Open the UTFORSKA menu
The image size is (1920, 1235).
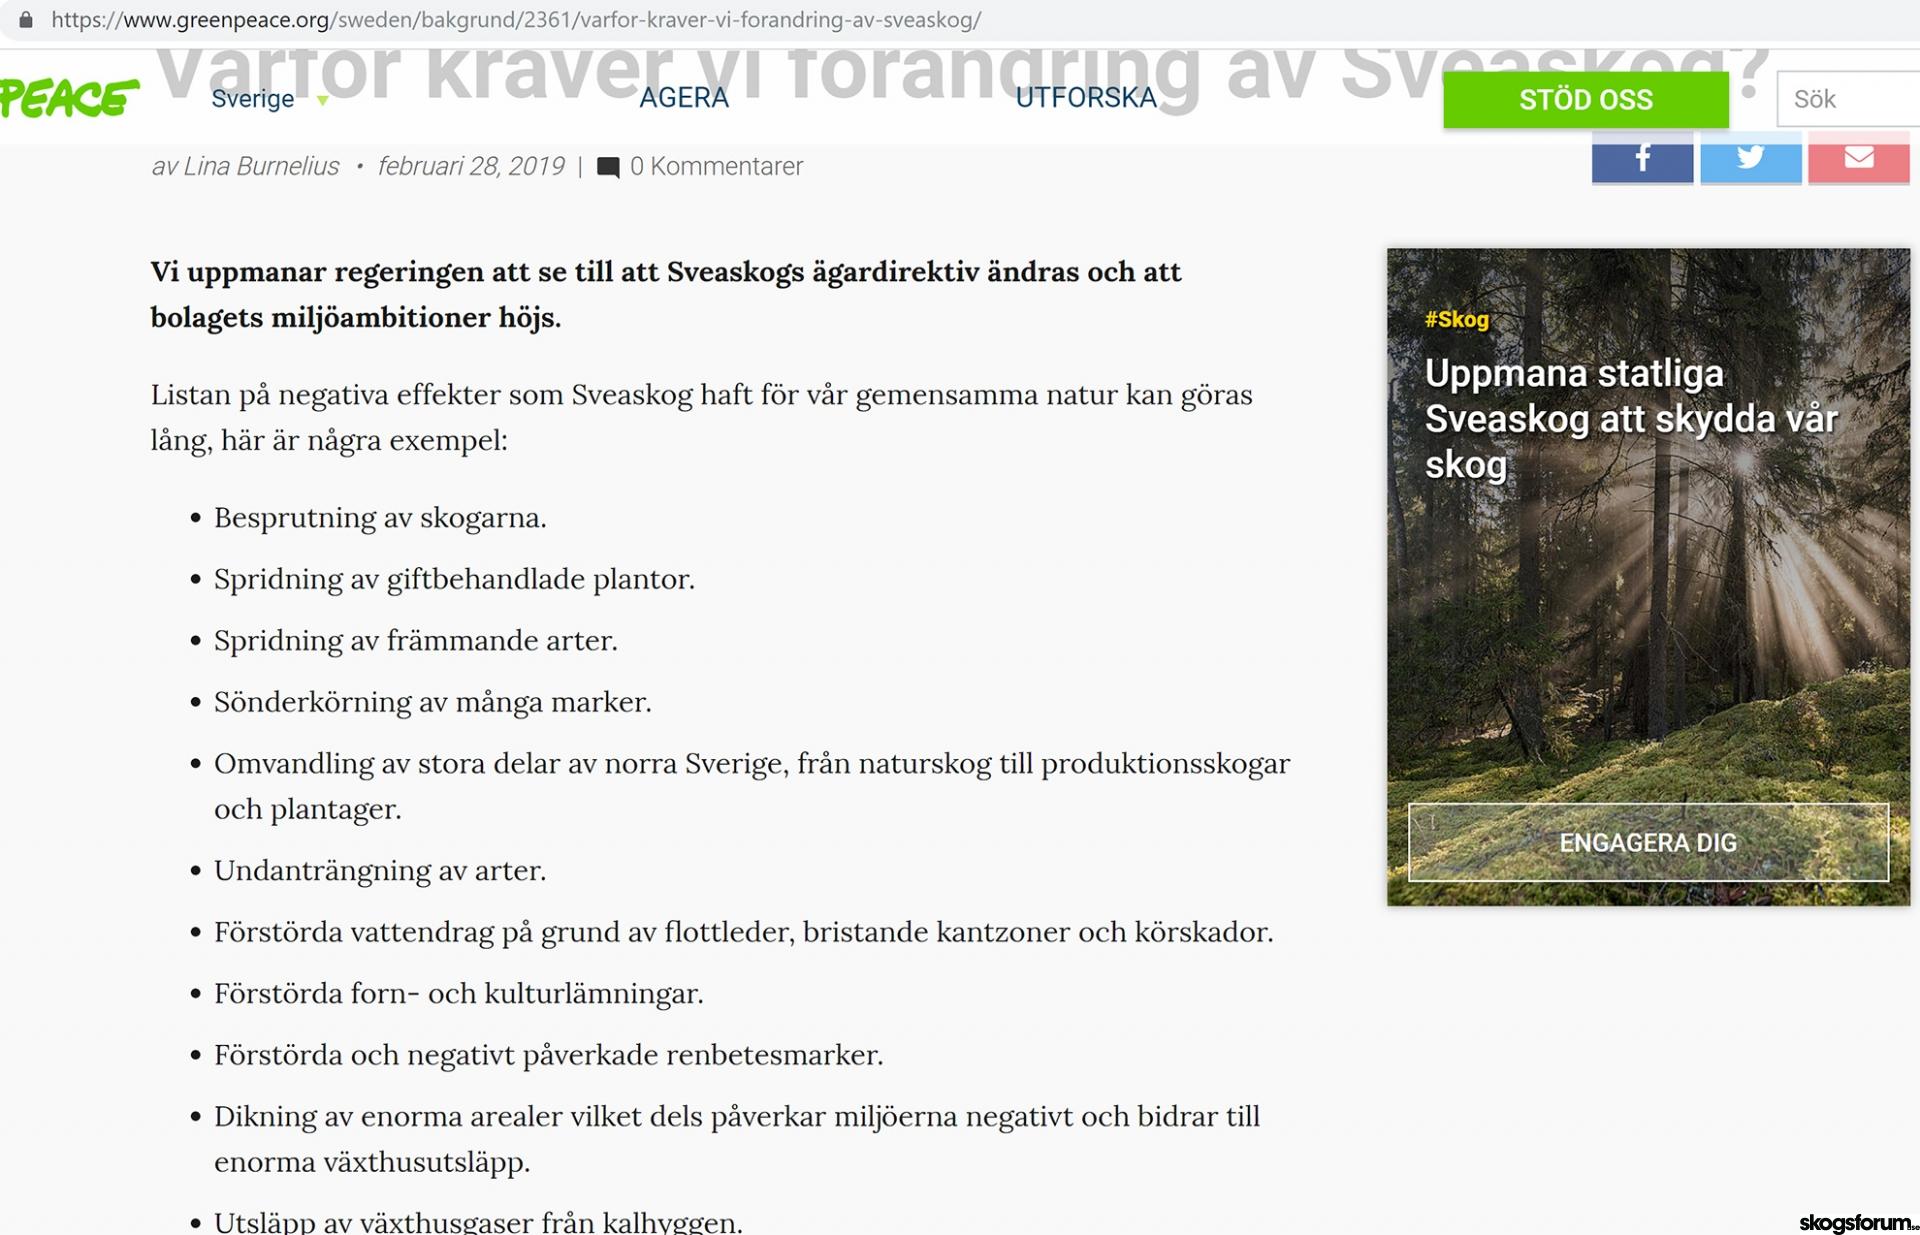[x=1086, y=98]
